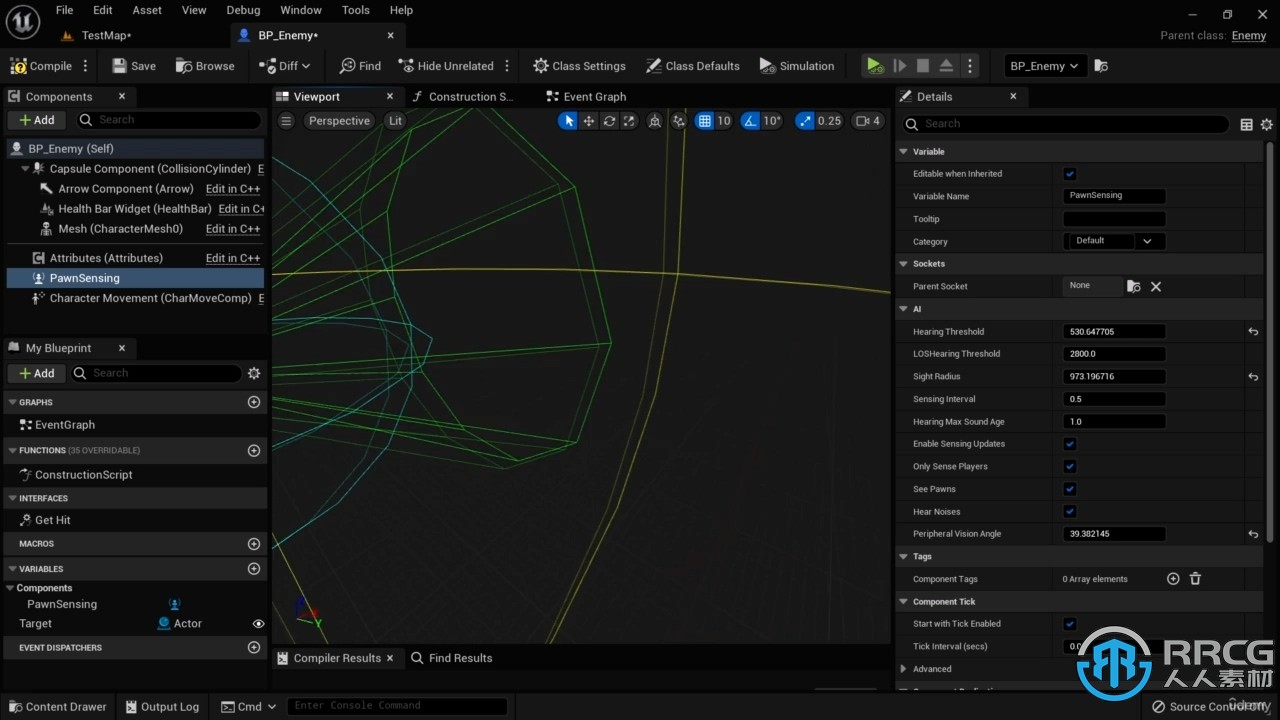1280x720 pixels.
Task: Open Class Settings
Action: (x=579, y=66)
